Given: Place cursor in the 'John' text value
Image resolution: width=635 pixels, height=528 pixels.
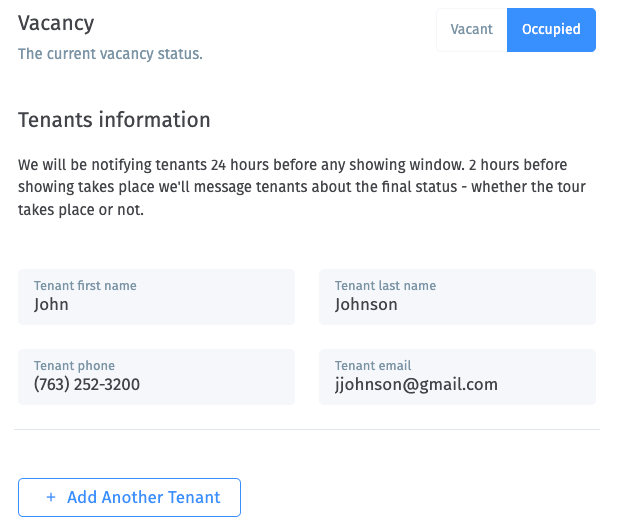Looking at the screenshot, I should pyautogui.click(x=51, y=305).
